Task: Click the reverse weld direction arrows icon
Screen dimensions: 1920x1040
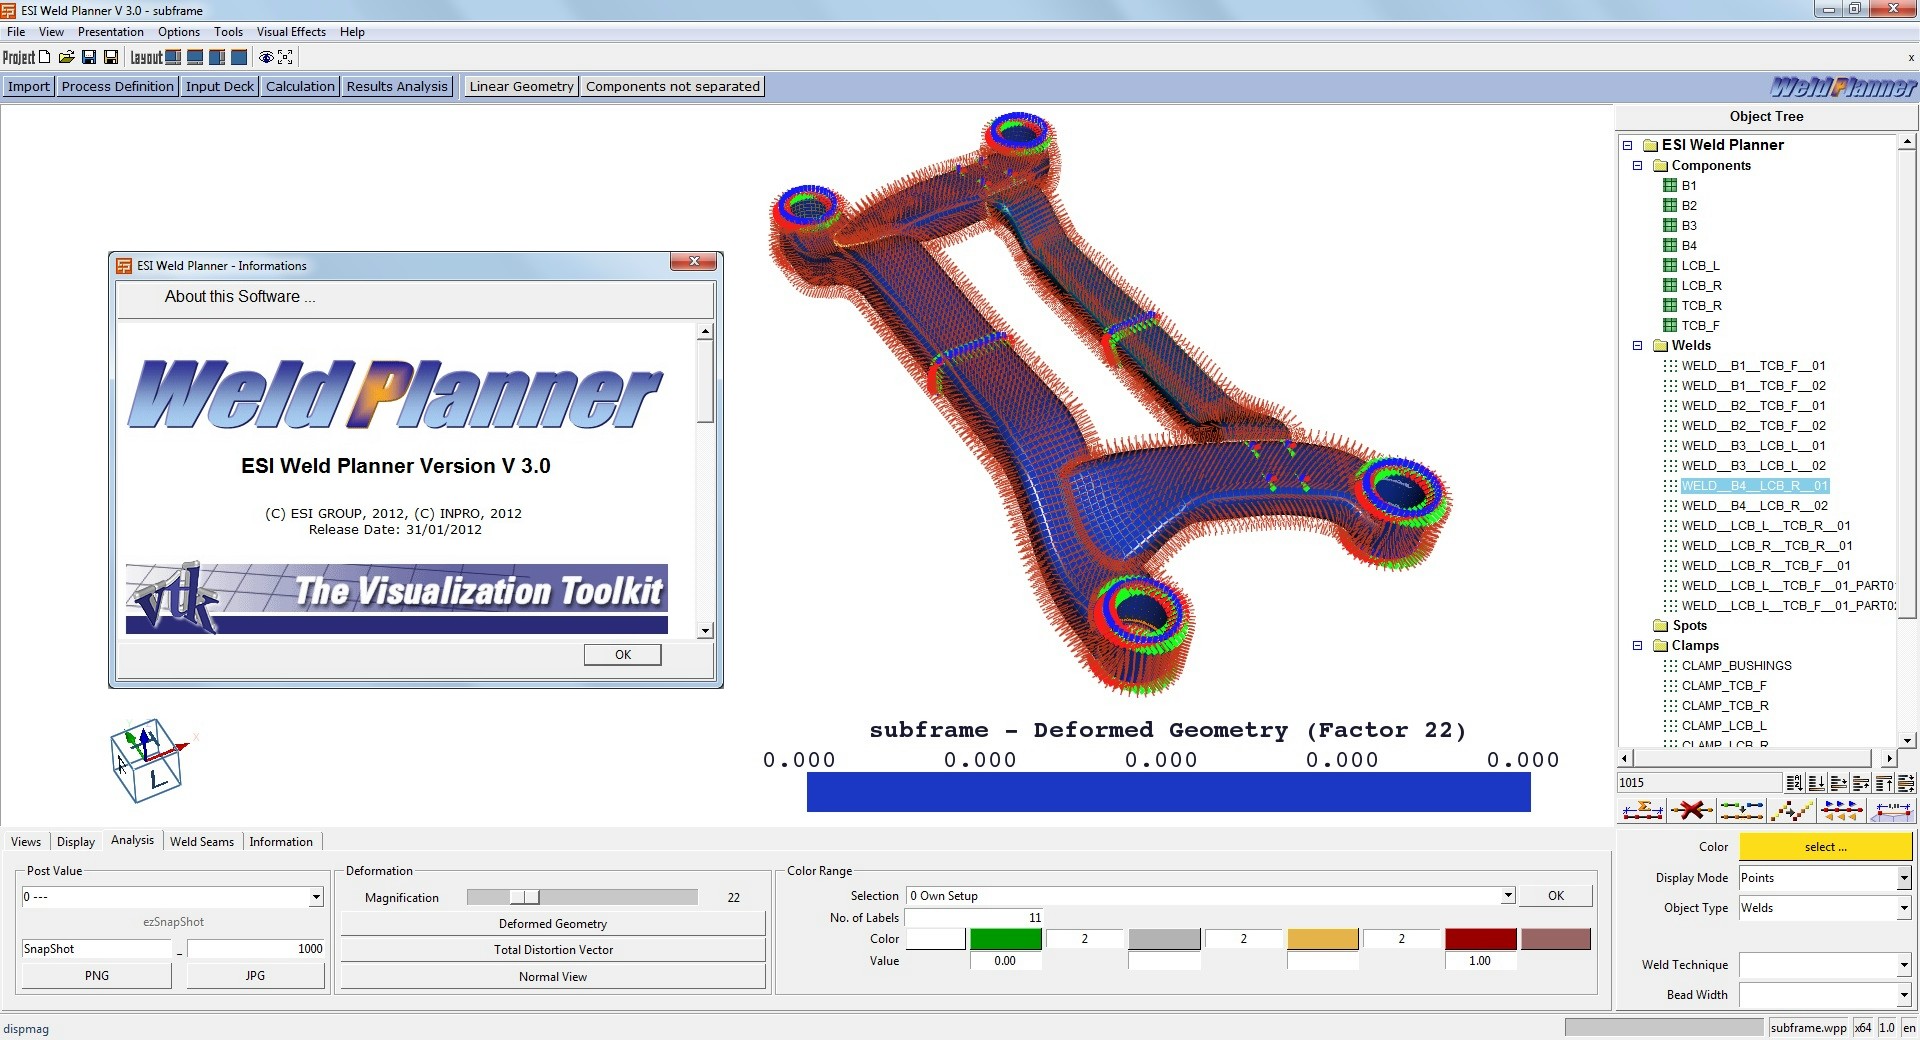Action: tap(1842, 810)
